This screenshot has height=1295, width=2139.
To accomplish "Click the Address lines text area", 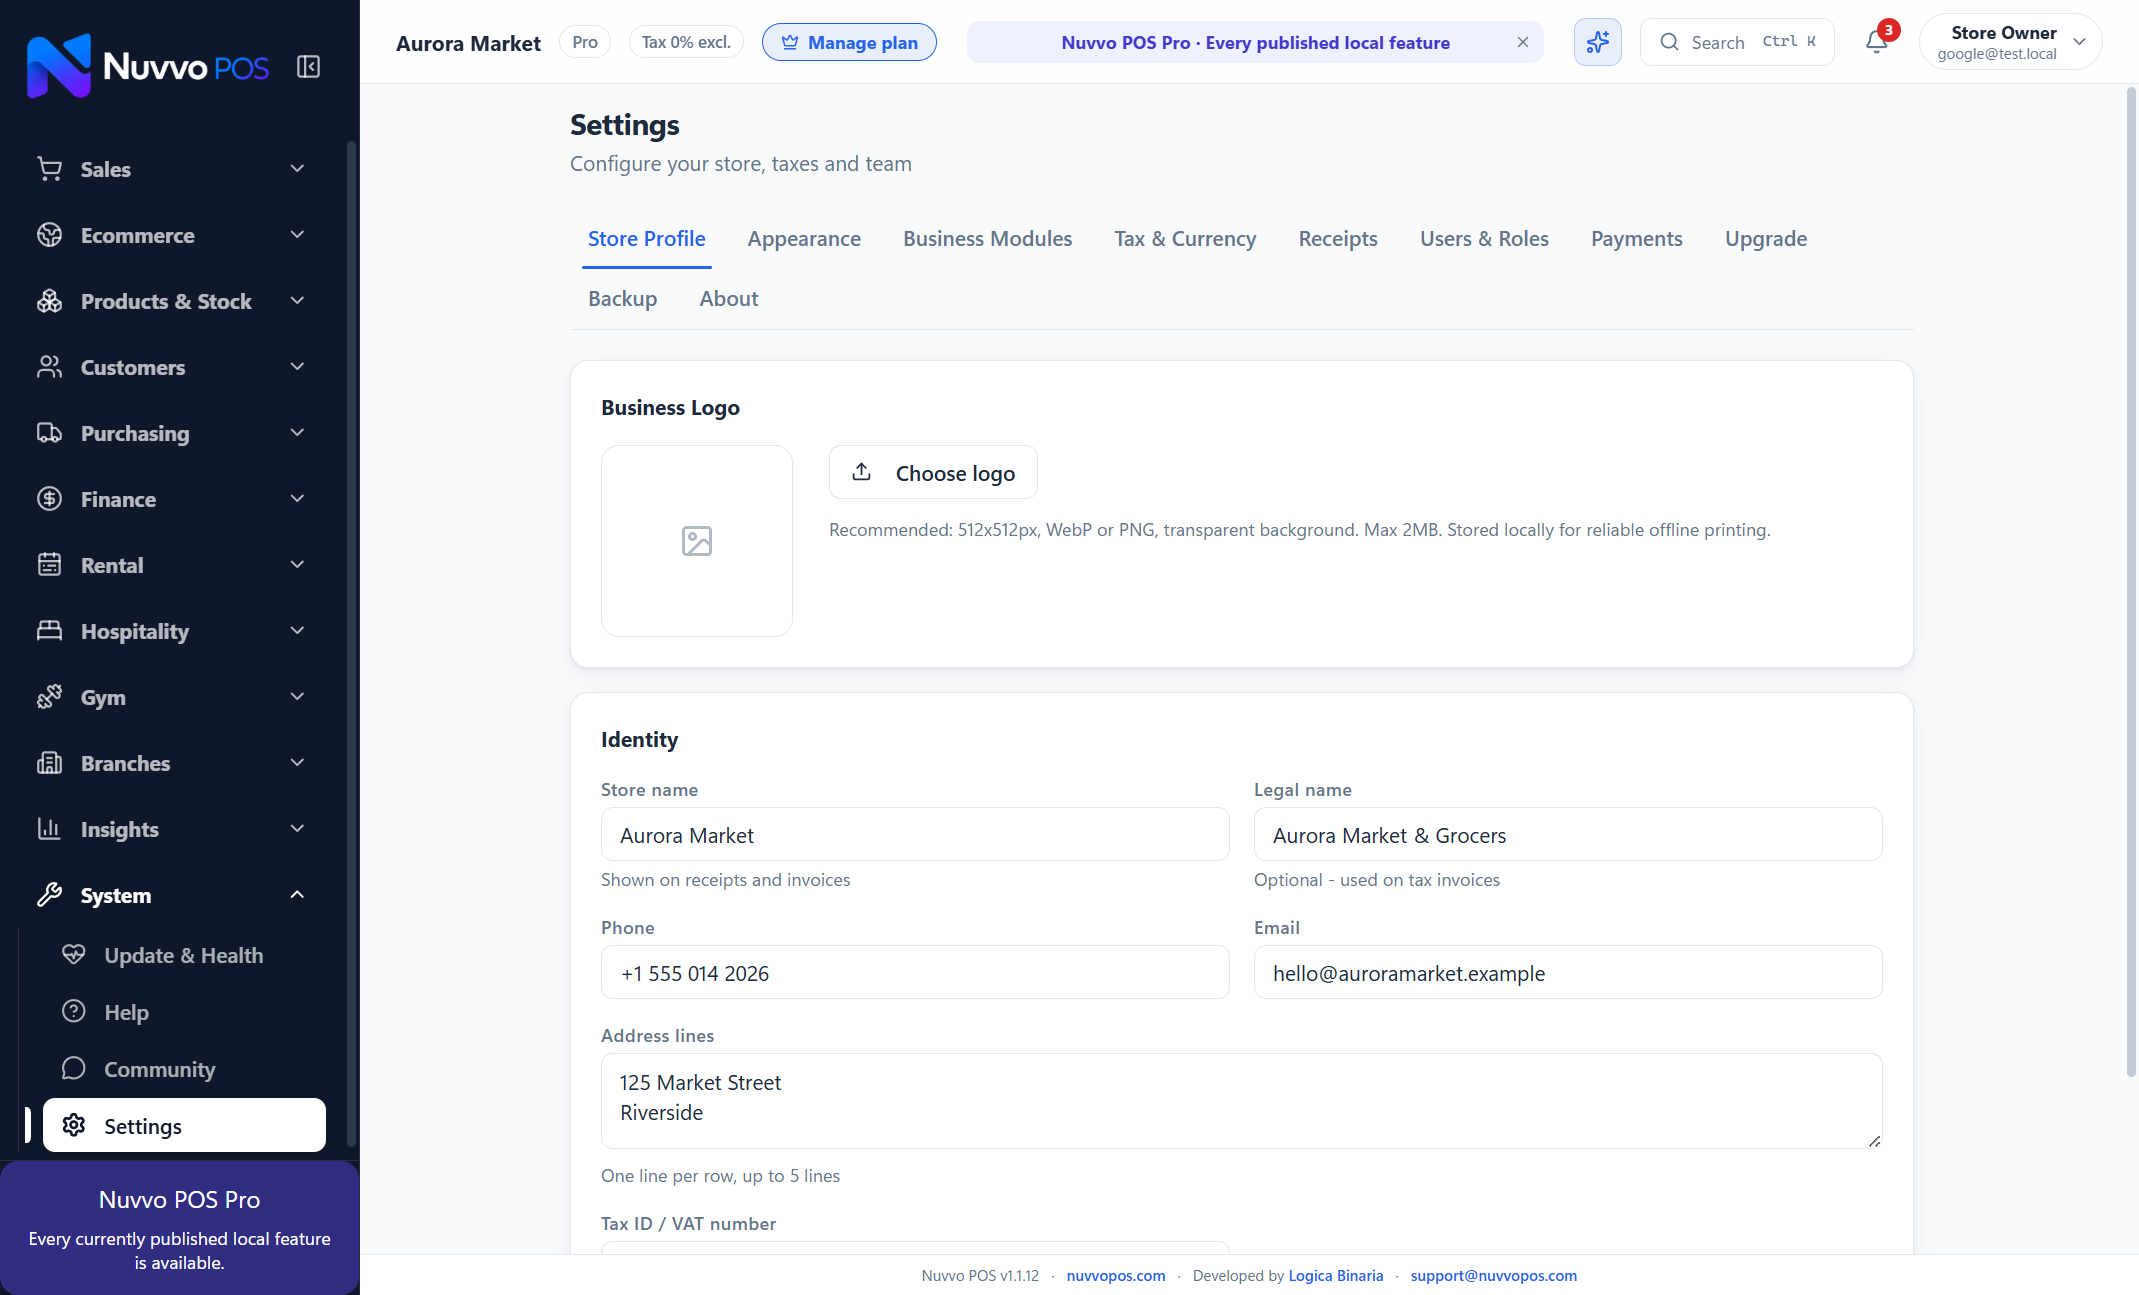I will 1242,1101.
